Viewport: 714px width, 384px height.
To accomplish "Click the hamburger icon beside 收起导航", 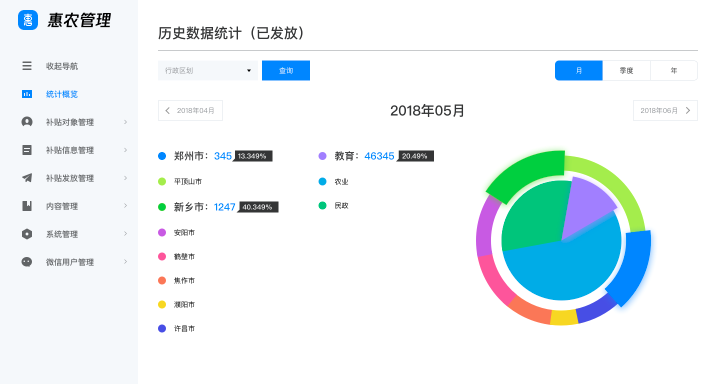I will 27,66.
